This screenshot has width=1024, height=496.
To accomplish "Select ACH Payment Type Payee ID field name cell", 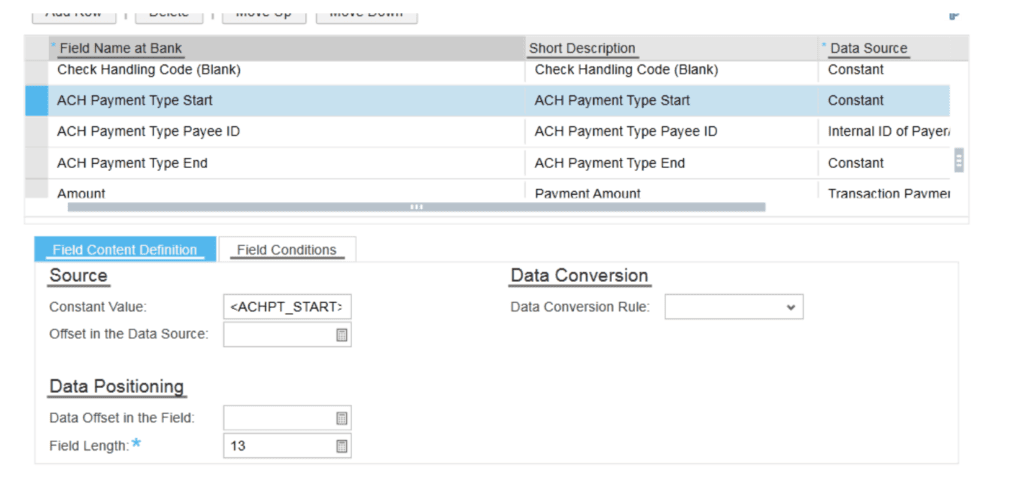I will 287,132.
